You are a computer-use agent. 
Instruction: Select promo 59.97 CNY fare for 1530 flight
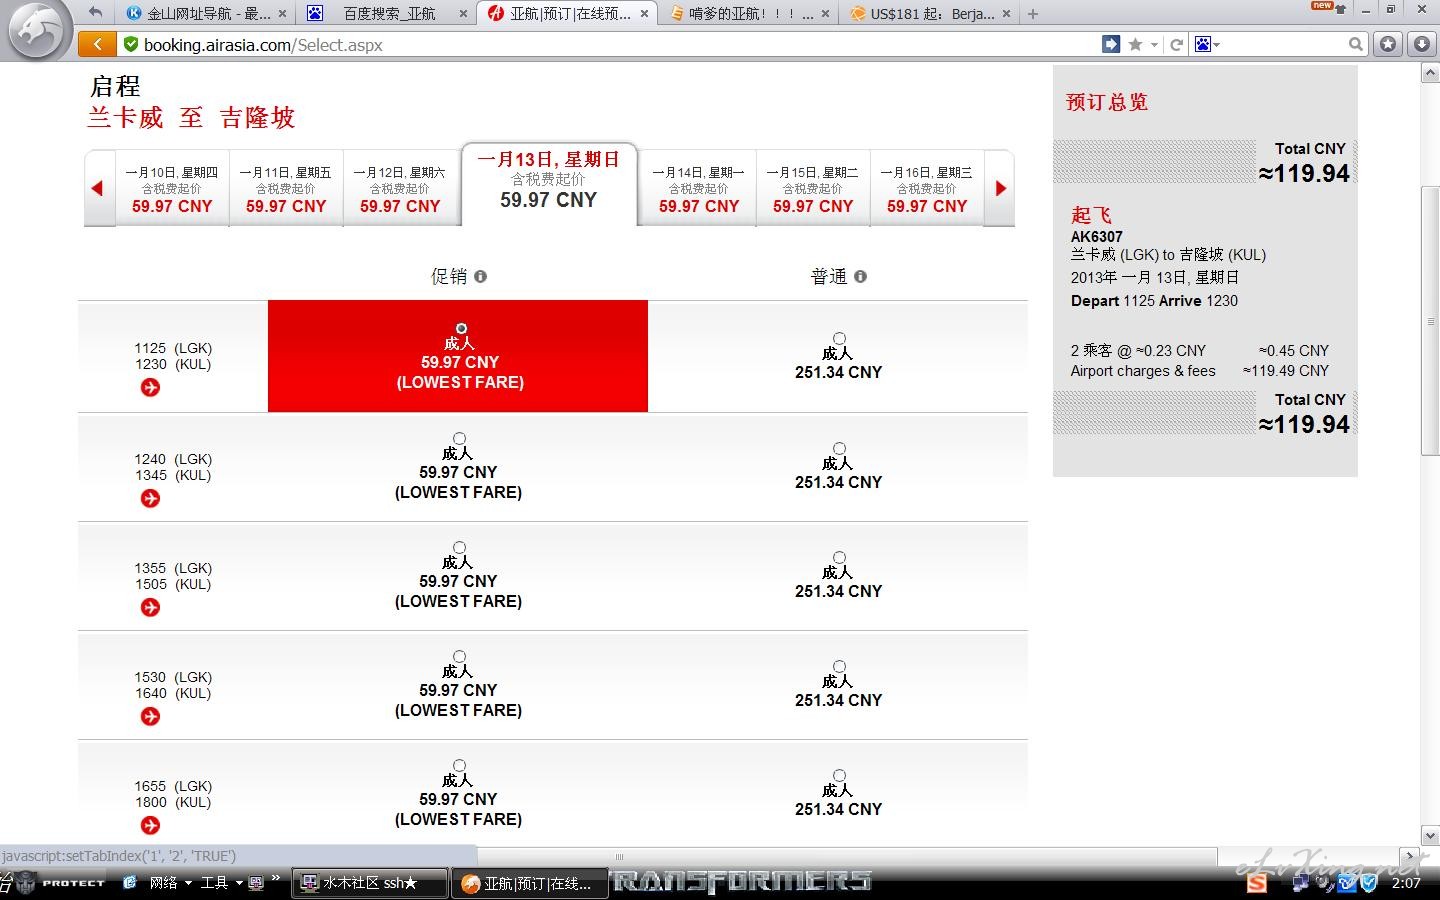coord(459,656)
